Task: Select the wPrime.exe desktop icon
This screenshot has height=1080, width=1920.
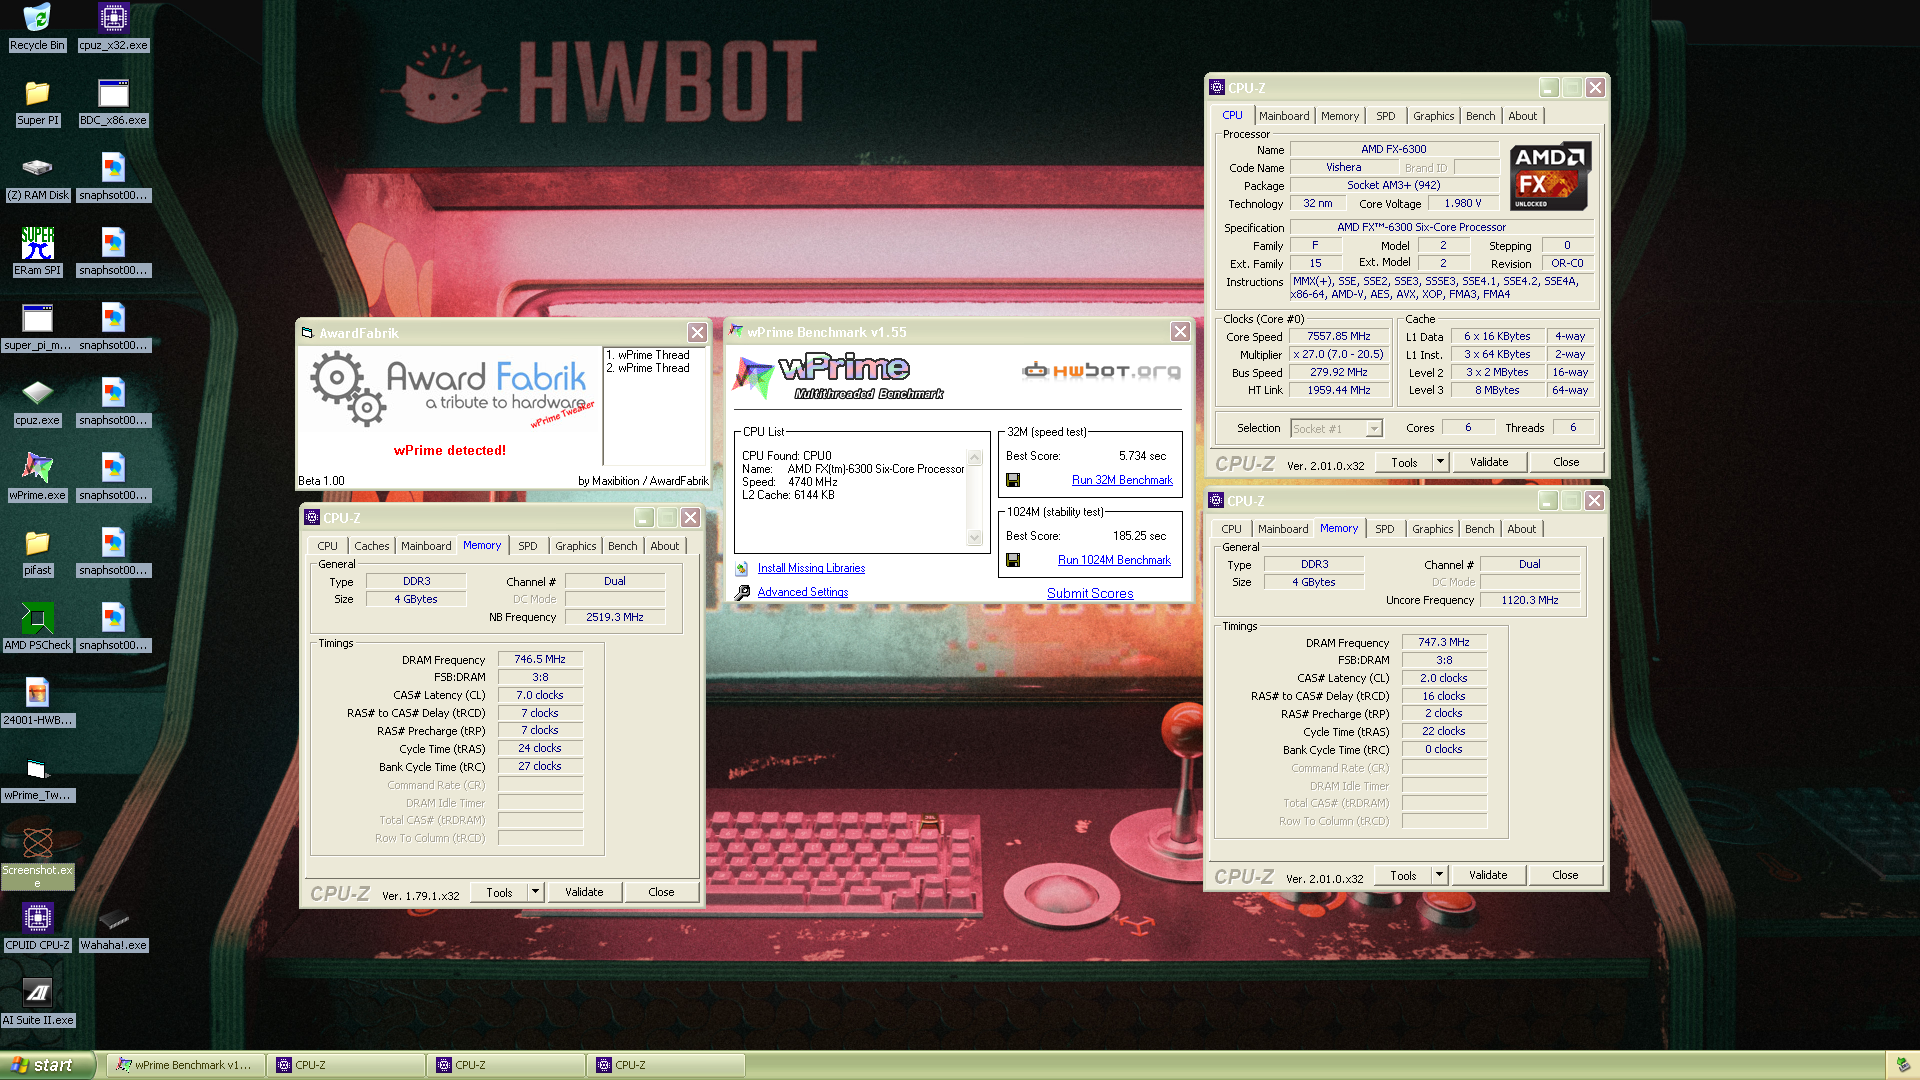Action: coord(37,477)
